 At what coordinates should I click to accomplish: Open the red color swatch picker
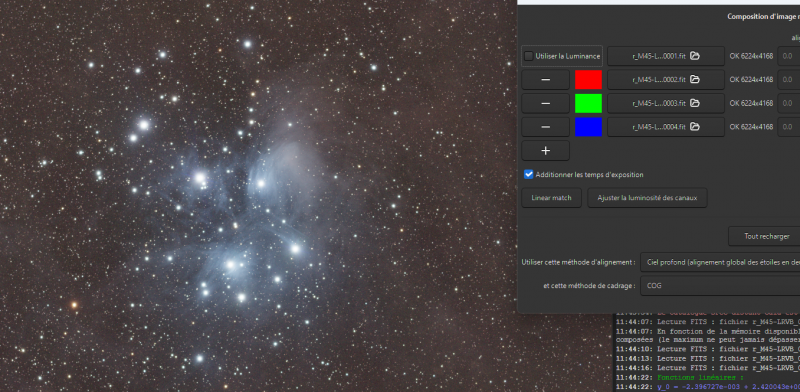coord(588,80)
